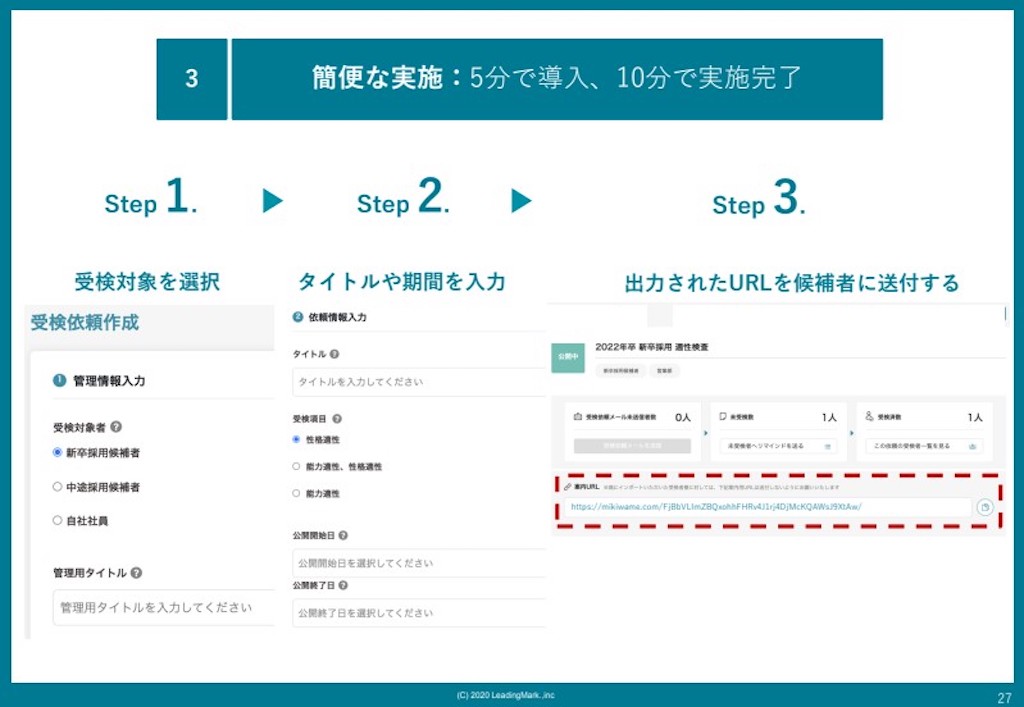Screen dimensions: 1024x707
Task: Click the person icon on 受検済数 card
Action: (870, 414)
